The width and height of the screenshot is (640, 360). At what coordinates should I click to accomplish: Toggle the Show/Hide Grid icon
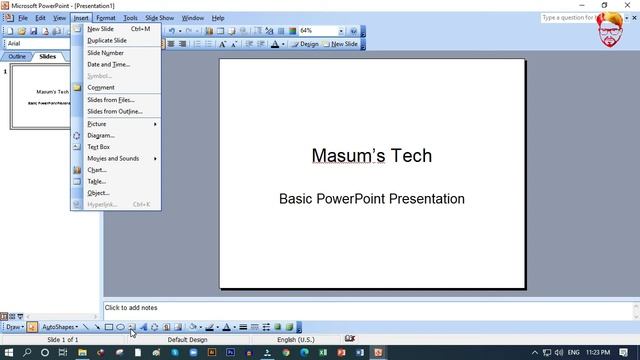(281, 31)
